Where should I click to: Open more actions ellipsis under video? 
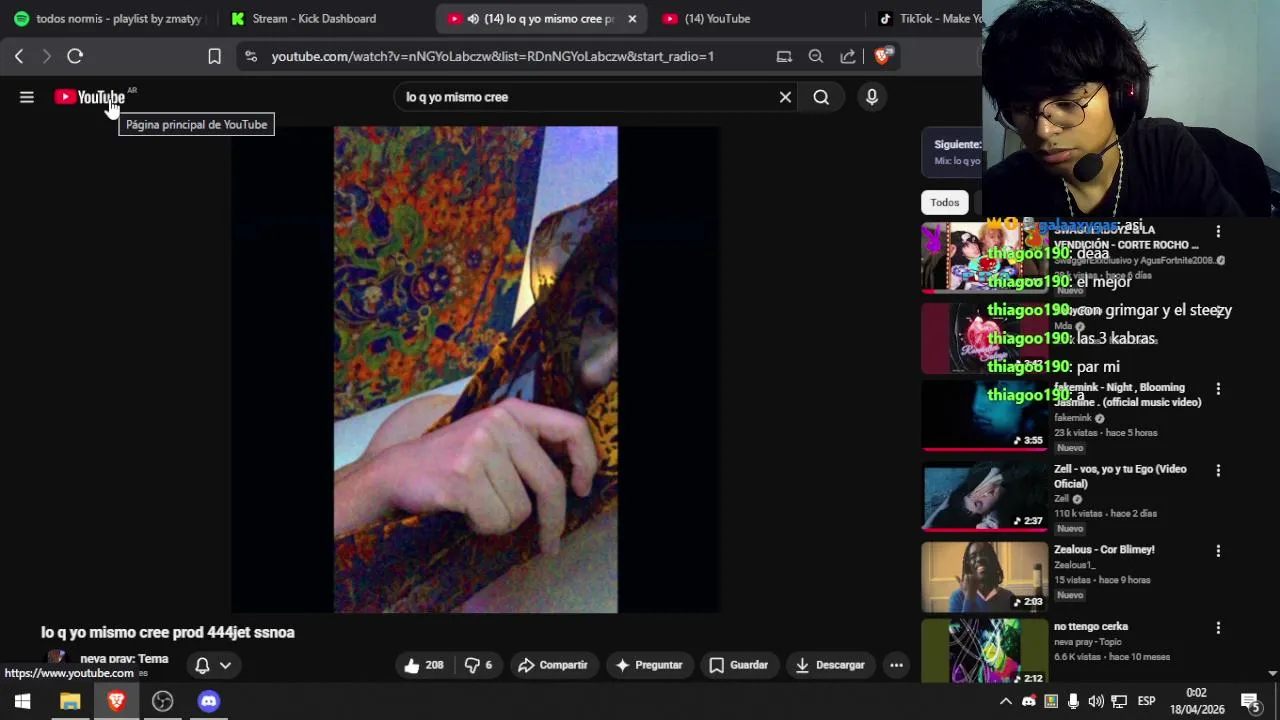click(896, 665)
